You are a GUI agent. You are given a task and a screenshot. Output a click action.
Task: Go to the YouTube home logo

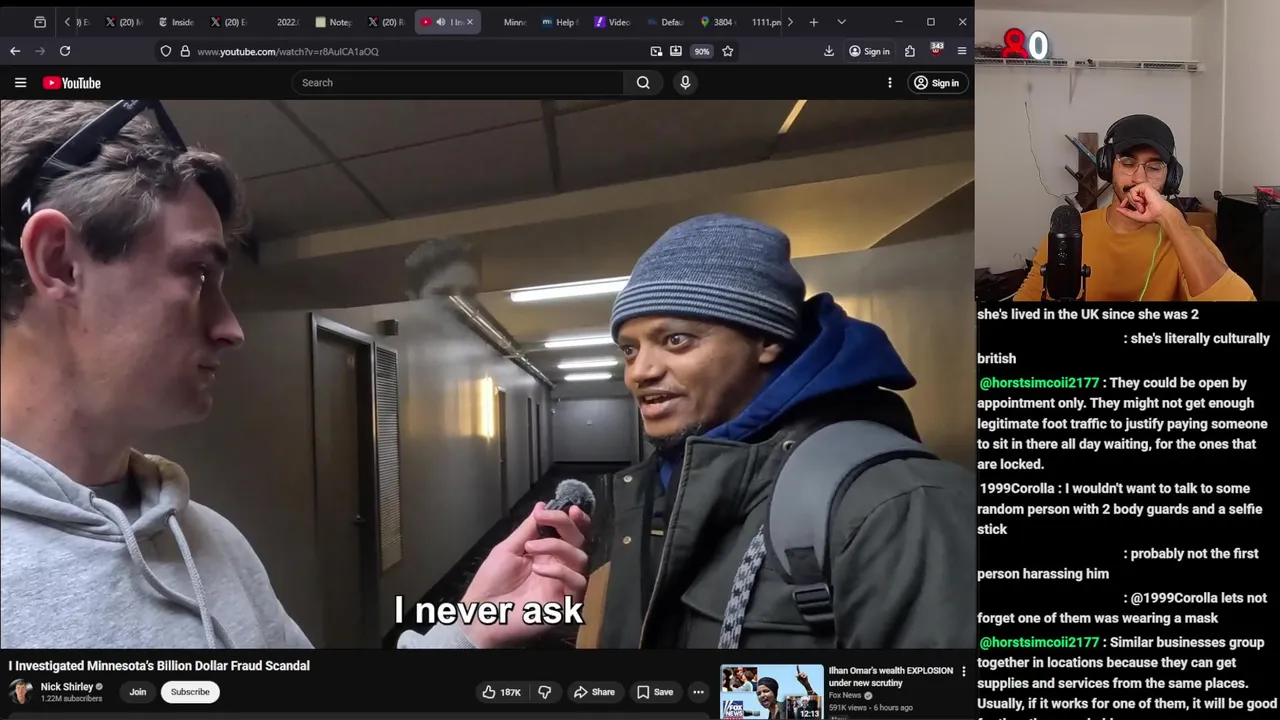click(x=72, y=83)
